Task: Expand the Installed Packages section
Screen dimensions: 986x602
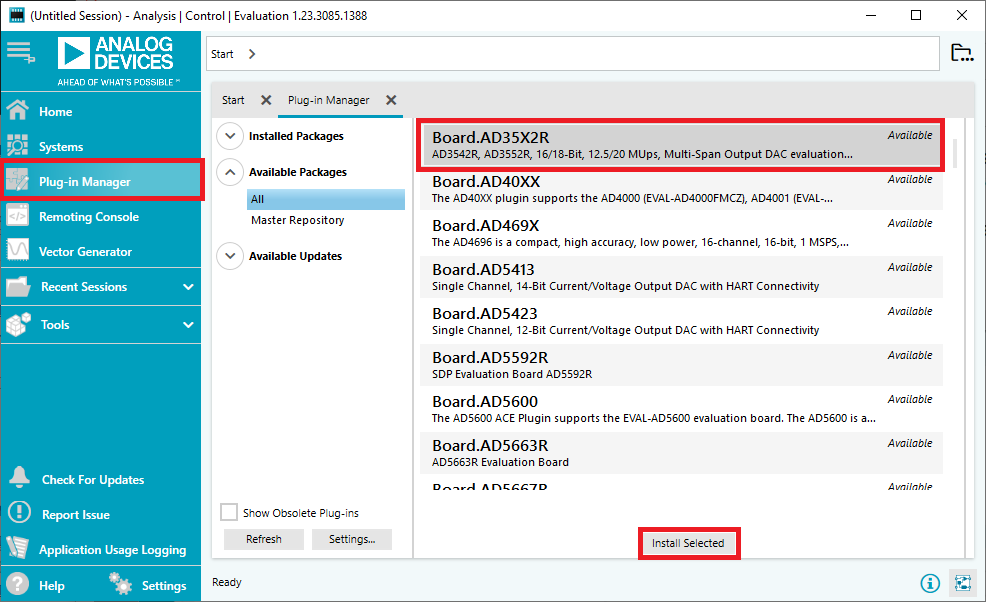Action: point(230,136)
